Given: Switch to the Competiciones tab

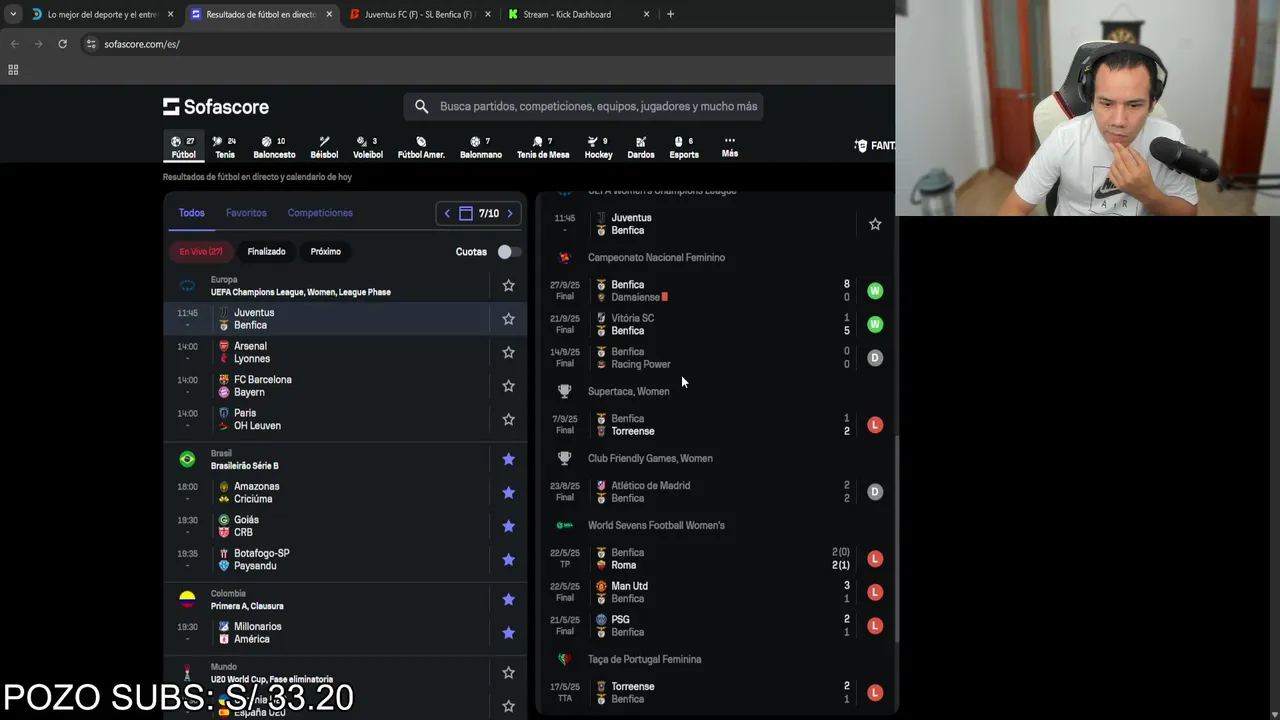Looking at the screenshot, I should tap(320, 213).
